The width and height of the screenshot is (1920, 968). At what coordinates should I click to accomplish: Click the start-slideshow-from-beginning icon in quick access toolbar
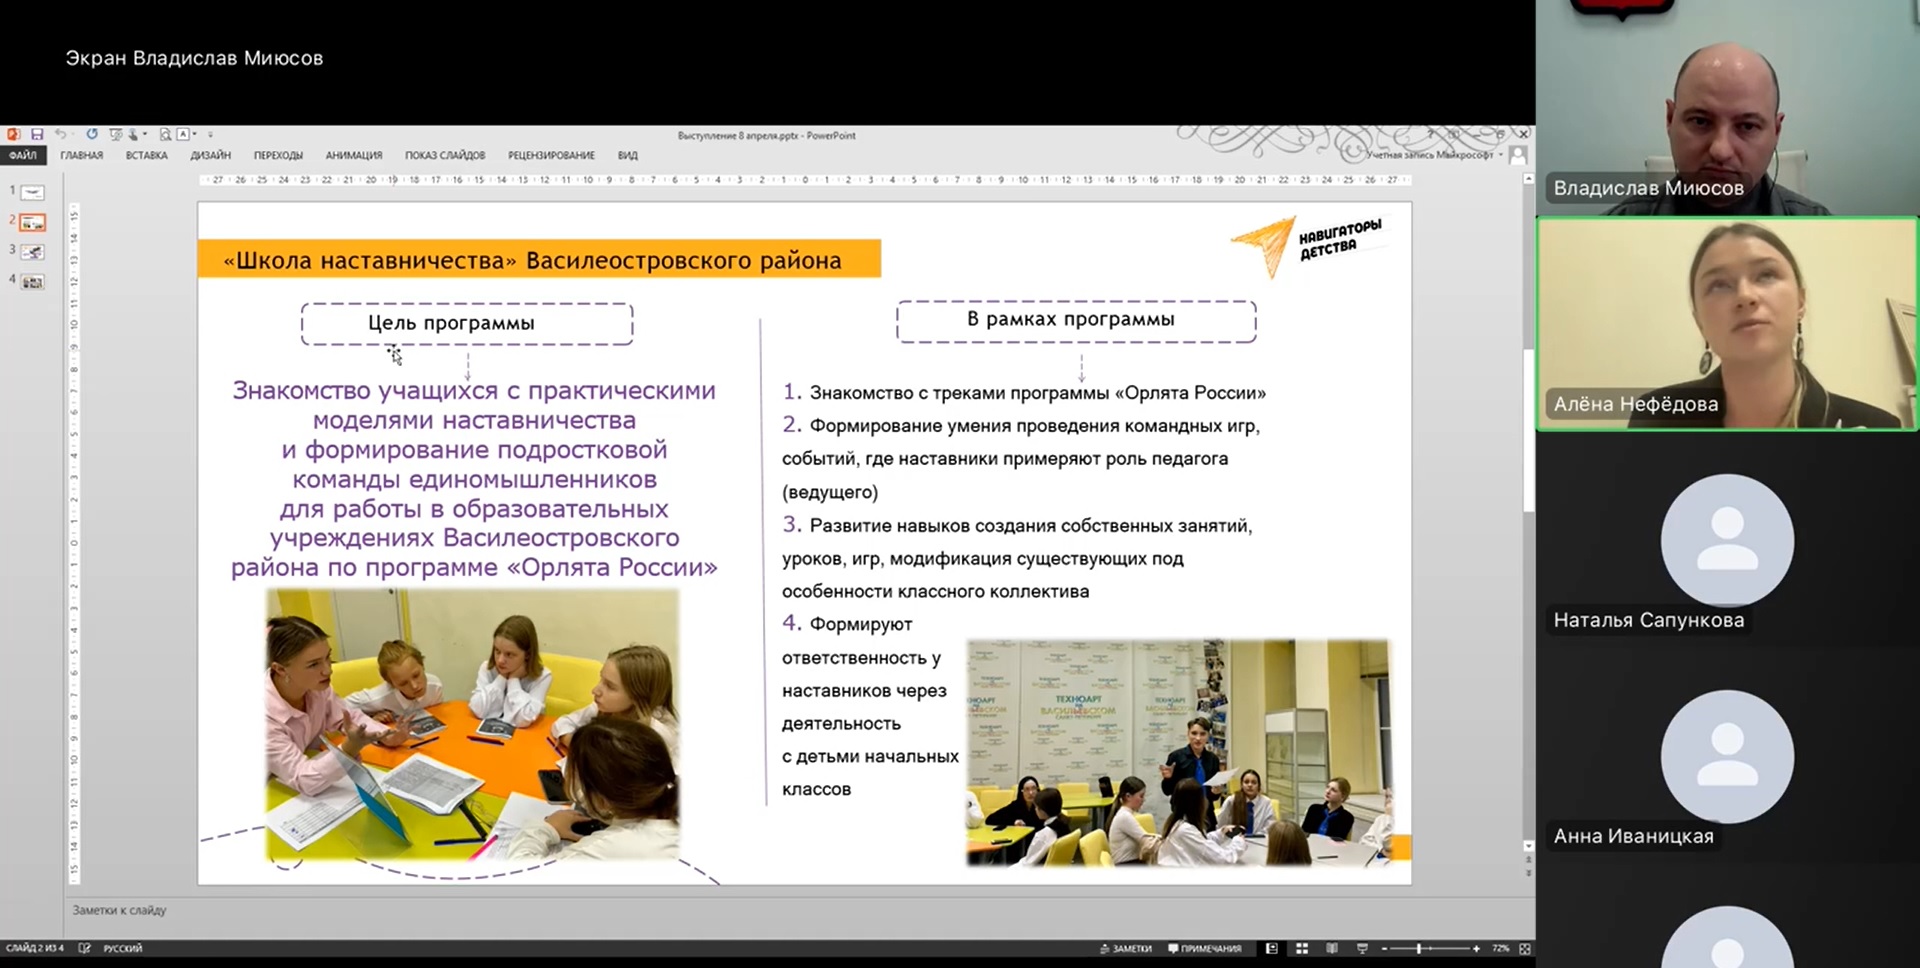point(116,135)
